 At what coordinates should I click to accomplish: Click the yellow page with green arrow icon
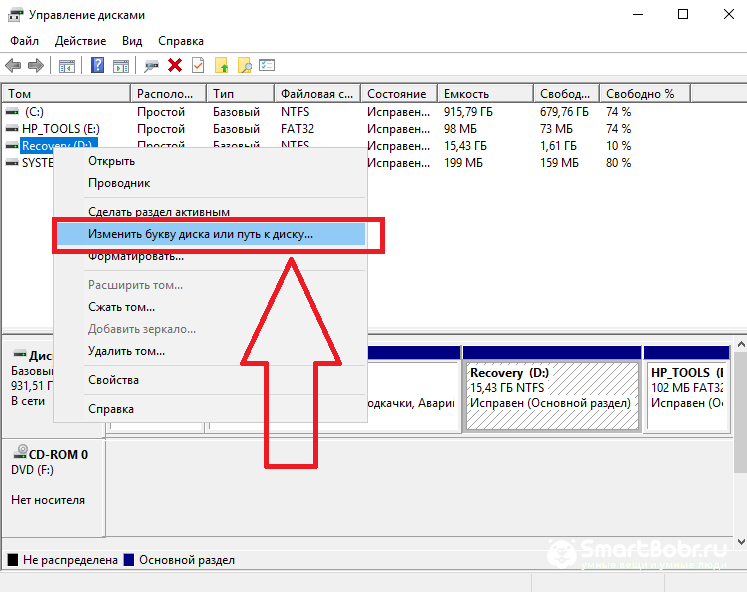[222, 65]
